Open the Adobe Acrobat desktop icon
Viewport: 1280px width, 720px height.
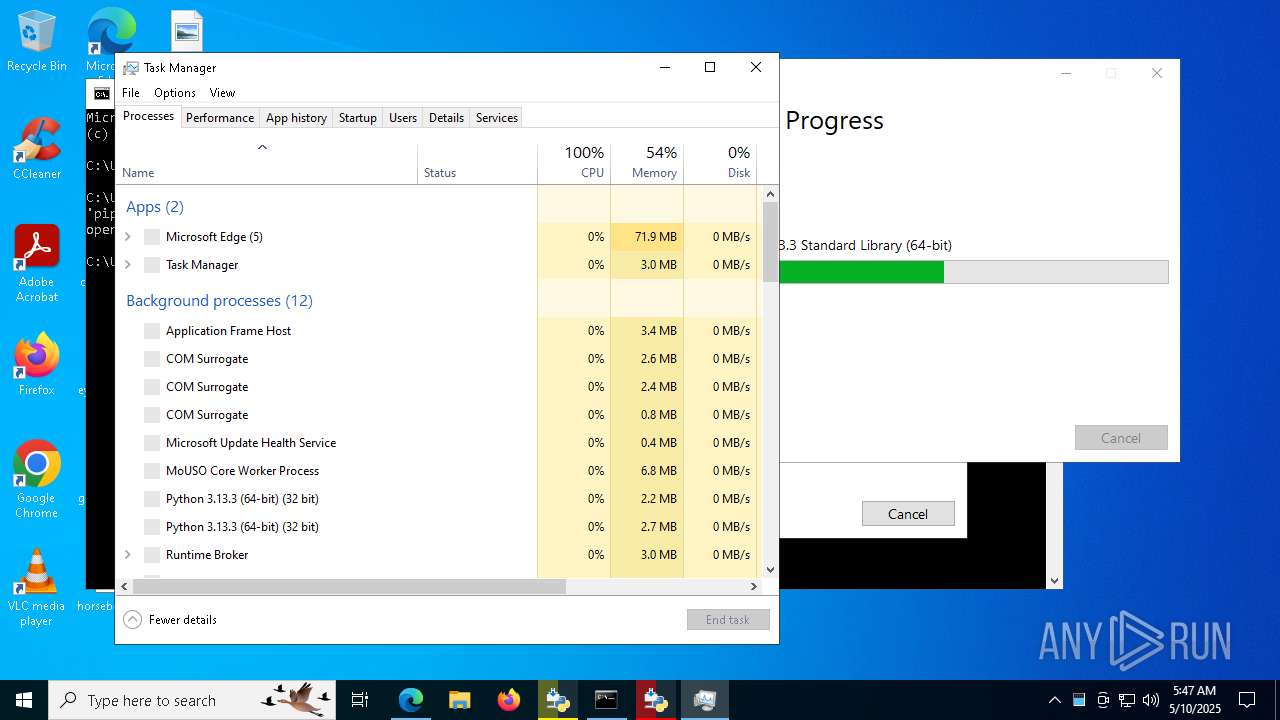36,263
